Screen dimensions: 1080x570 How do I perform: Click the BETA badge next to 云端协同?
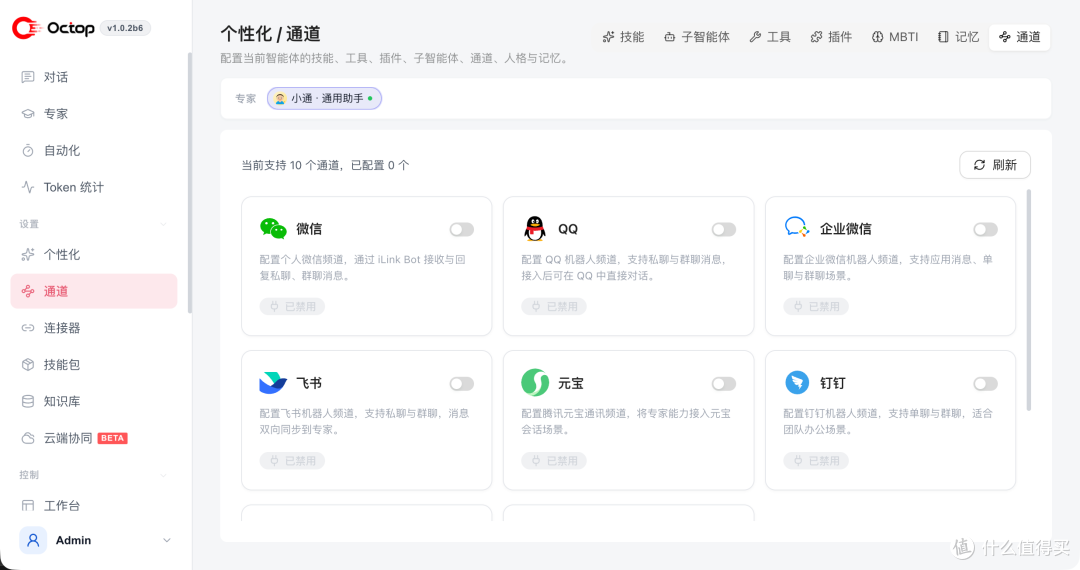click(x=112, y=438)
